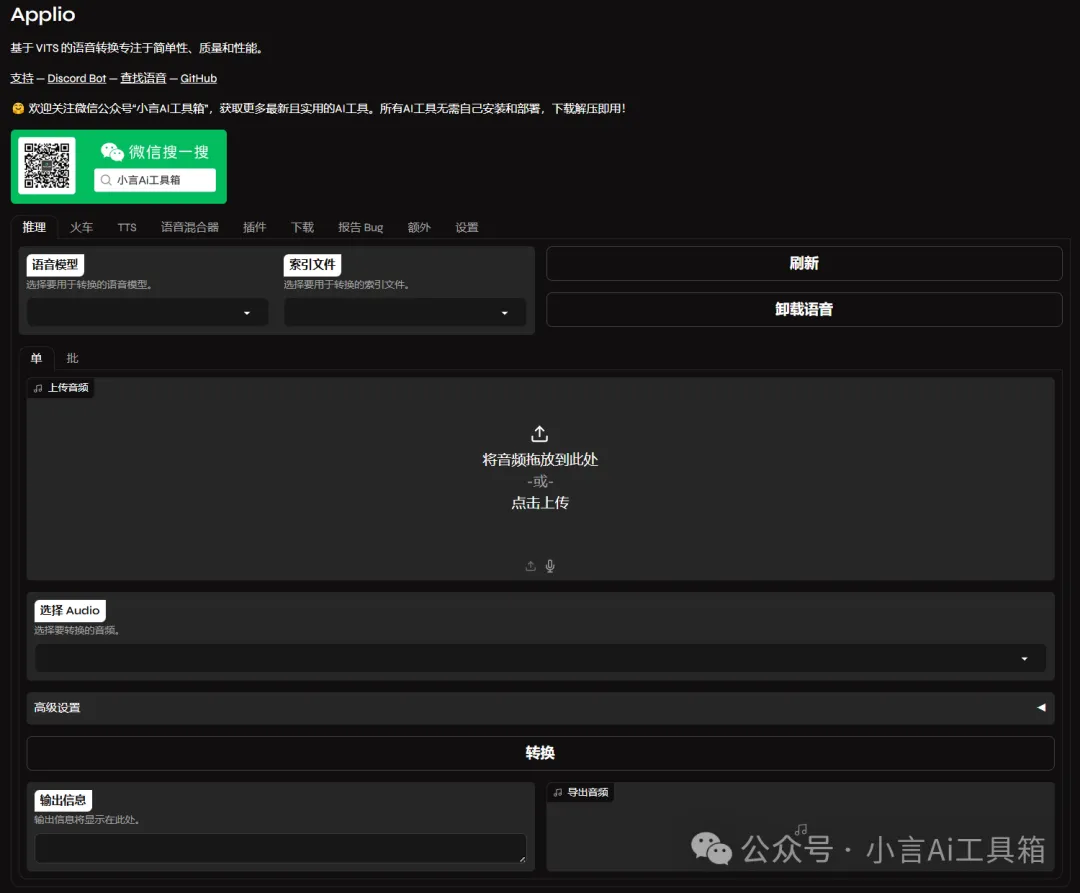Select the 单 sub-tab
The height and width of the screenshot is (893, 1080).
point(37,358)
